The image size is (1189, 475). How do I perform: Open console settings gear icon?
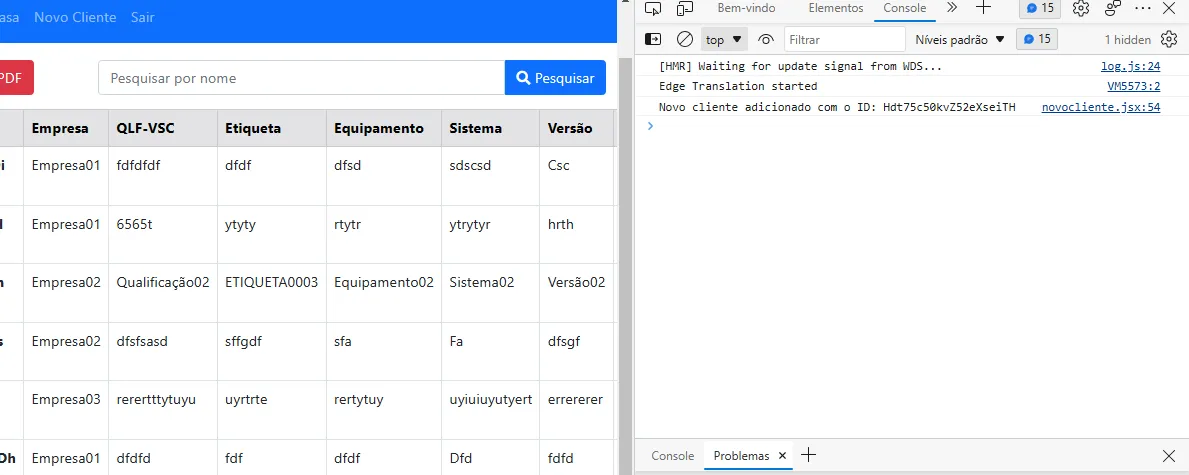tap(1169, 39)
